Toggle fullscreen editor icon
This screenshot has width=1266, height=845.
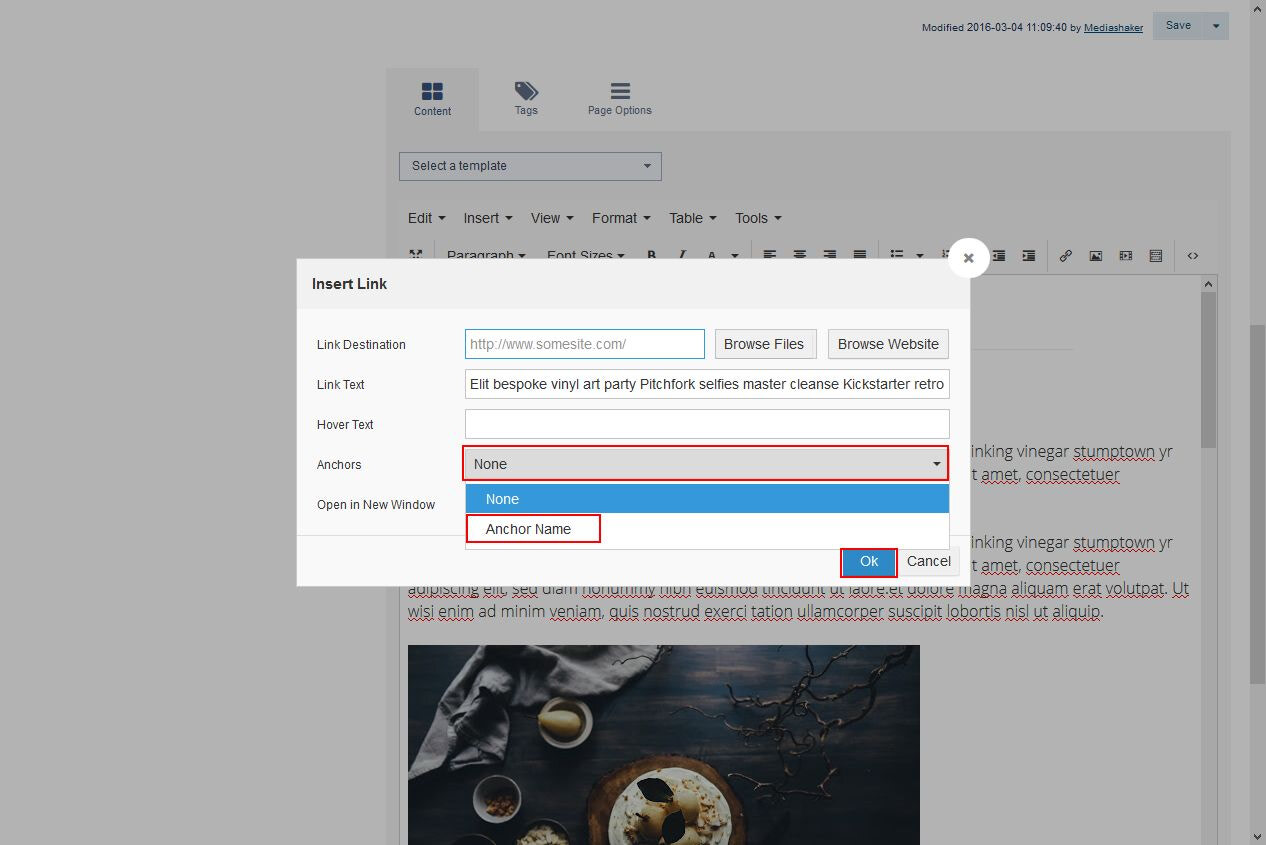416,256
